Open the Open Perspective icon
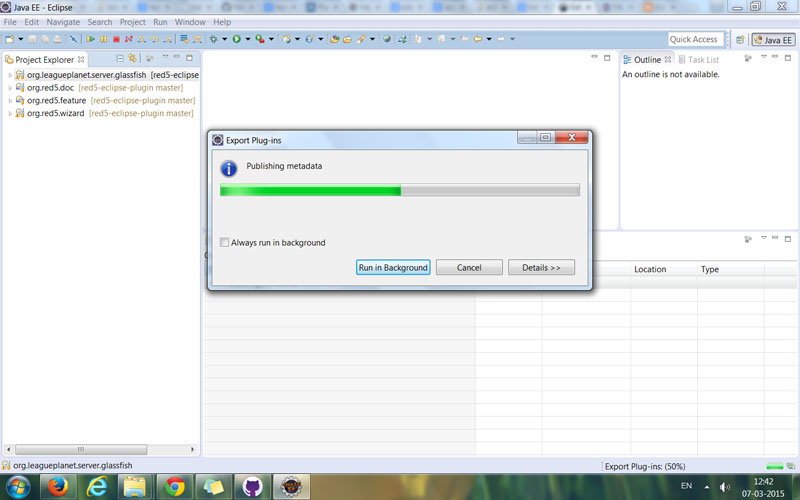800x500 pixels. [740, 39]
